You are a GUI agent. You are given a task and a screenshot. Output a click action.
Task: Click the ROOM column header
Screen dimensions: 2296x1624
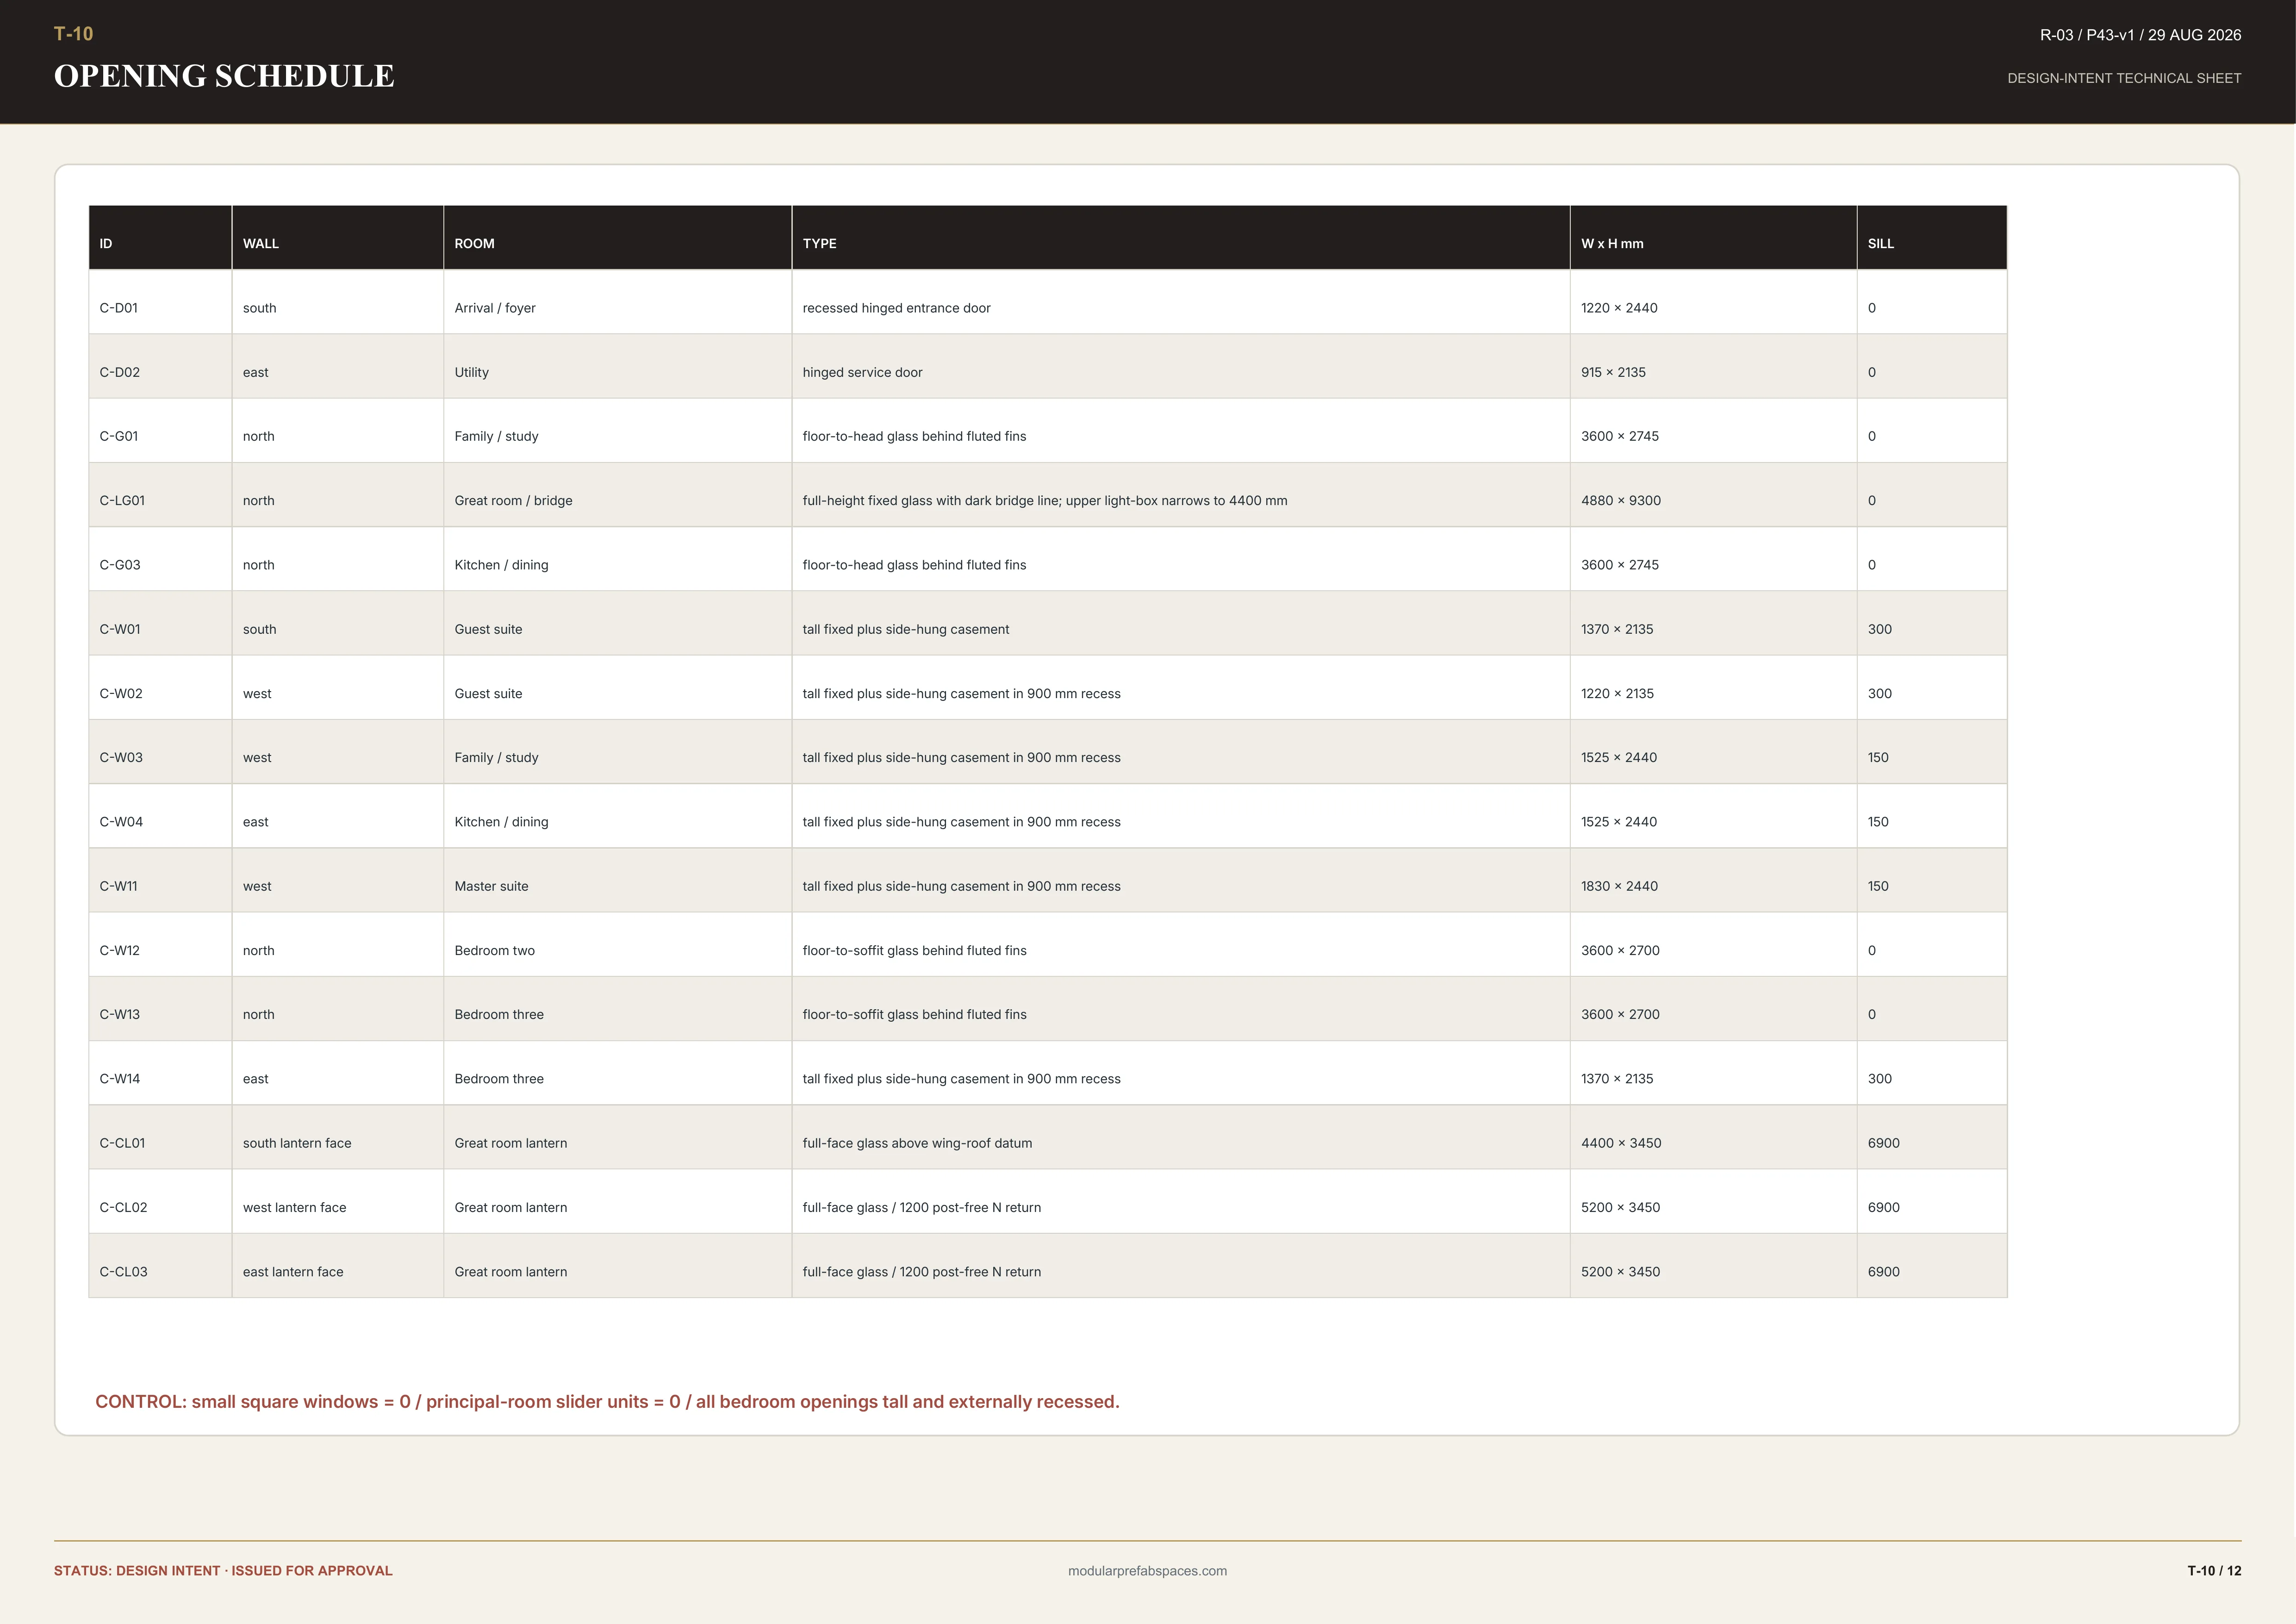pyautogui.click(x=618, y=238)
